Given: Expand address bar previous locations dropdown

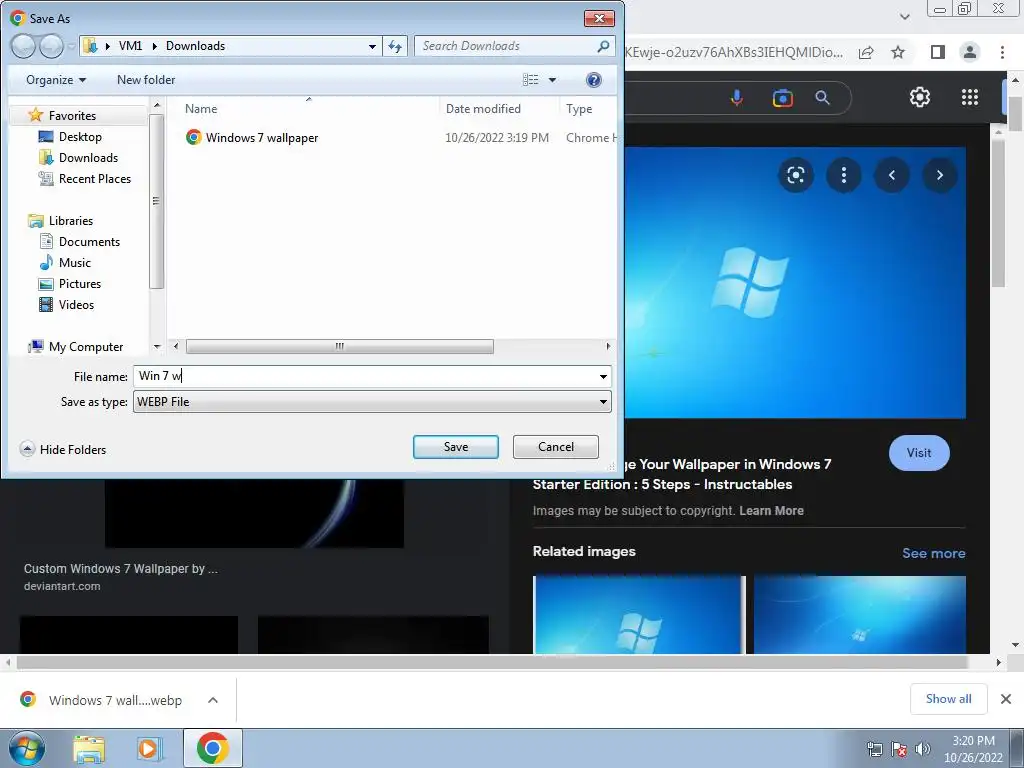Looking at the screenshot, I should (372, 46).
